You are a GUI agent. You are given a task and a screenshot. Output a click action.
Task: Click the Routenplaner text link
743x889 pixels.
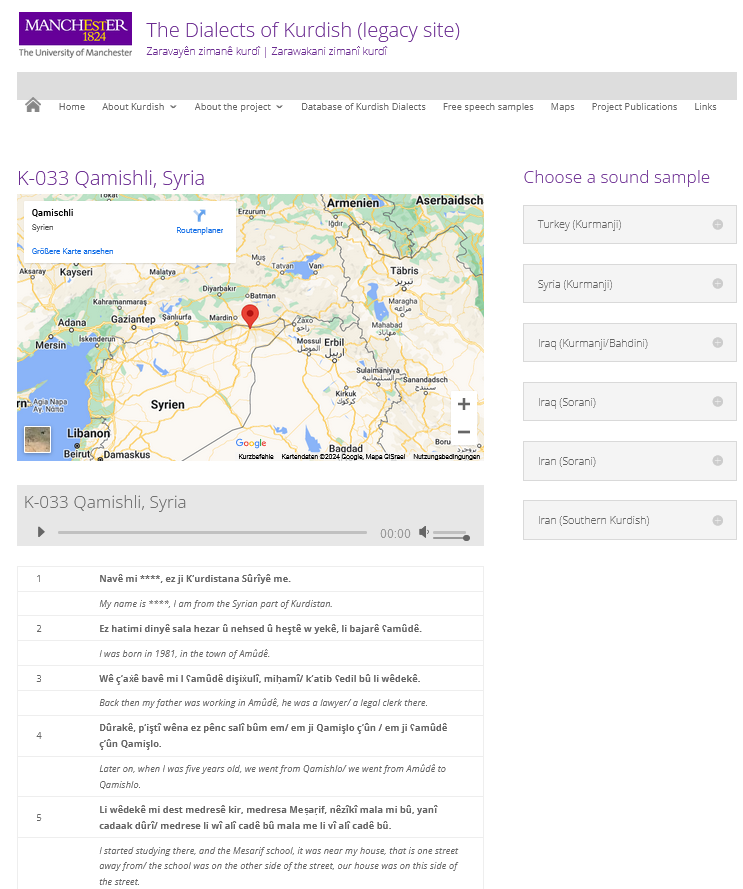pyautogui.click(x=200, y=230)
